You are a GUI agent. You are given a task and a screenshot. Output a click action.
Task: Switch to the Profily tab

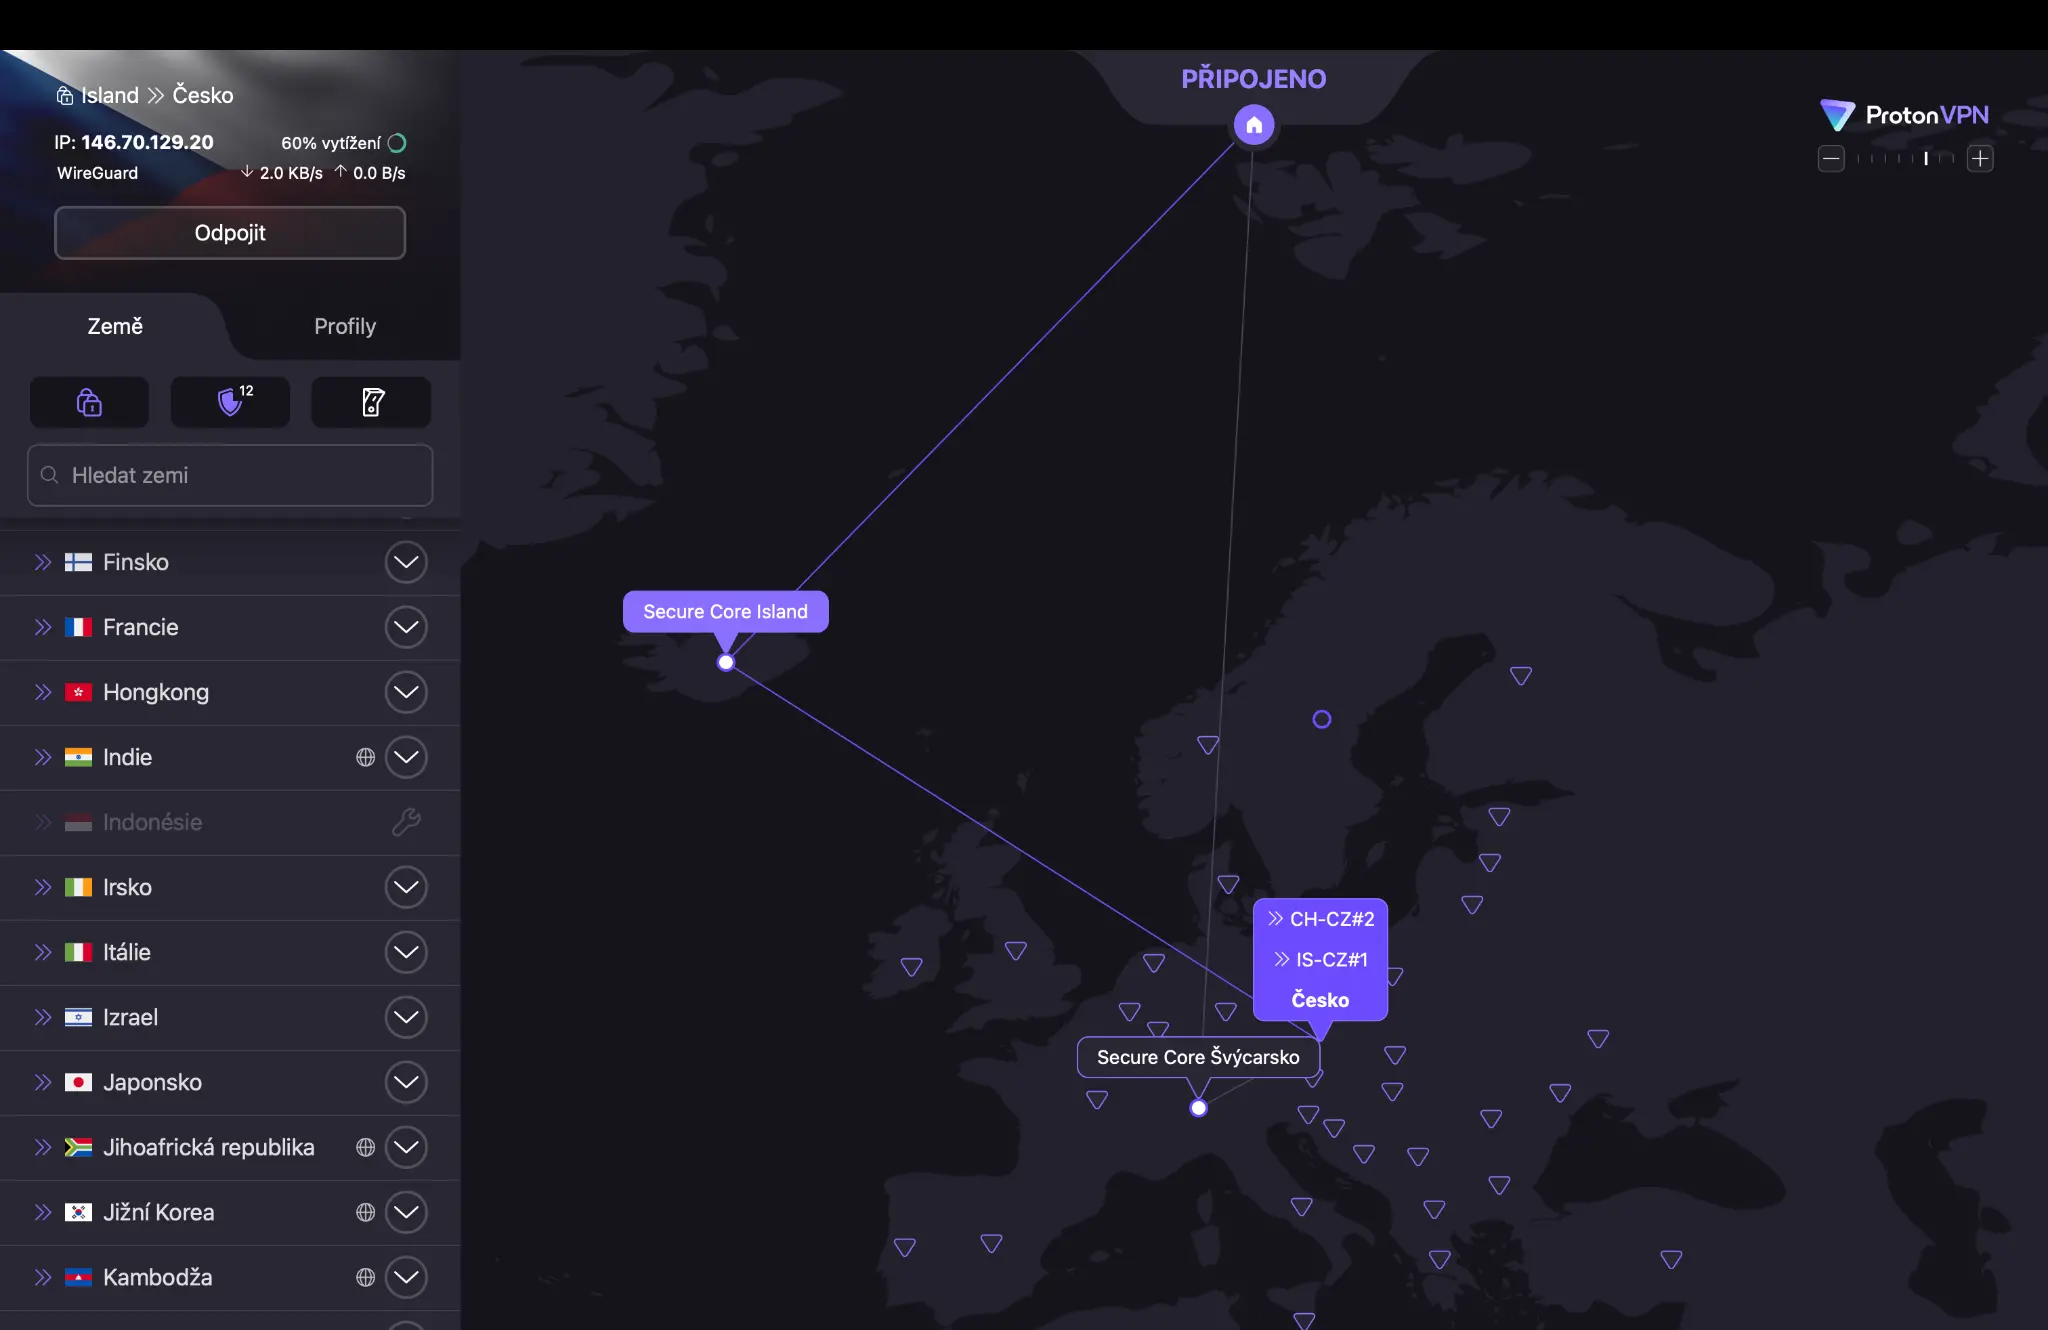345,326
